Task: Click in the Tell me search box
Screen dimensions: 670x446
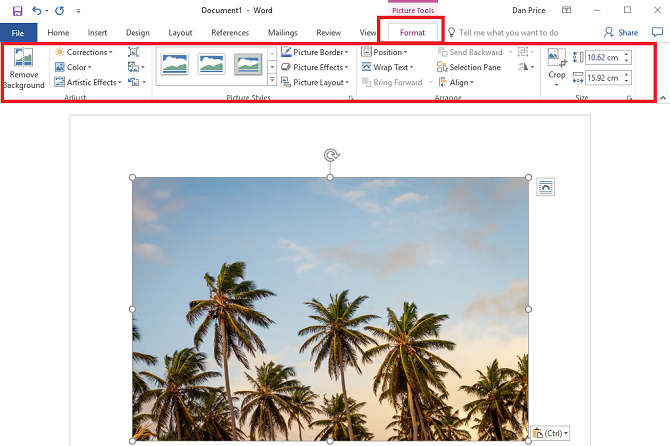Action: click(508, 33)
